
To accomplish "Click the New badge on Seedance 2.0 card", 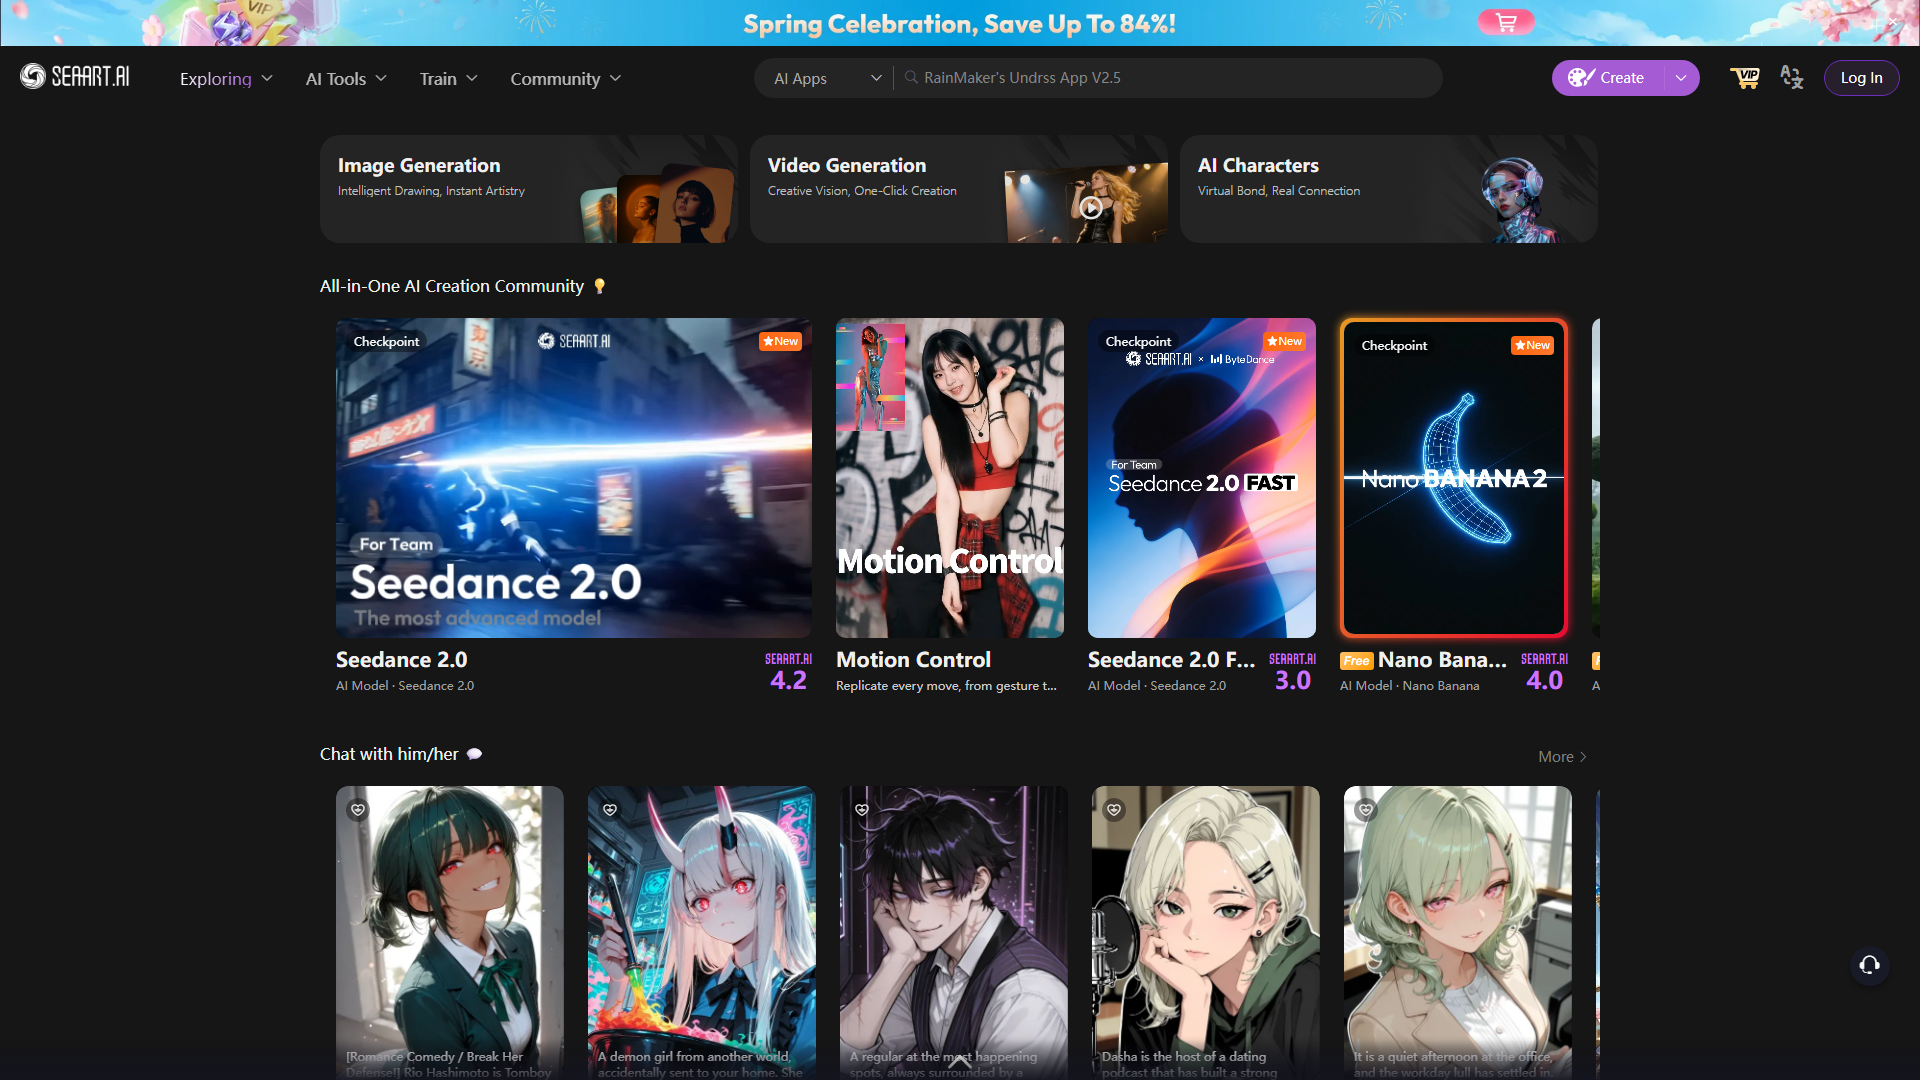I will (780, 342).
